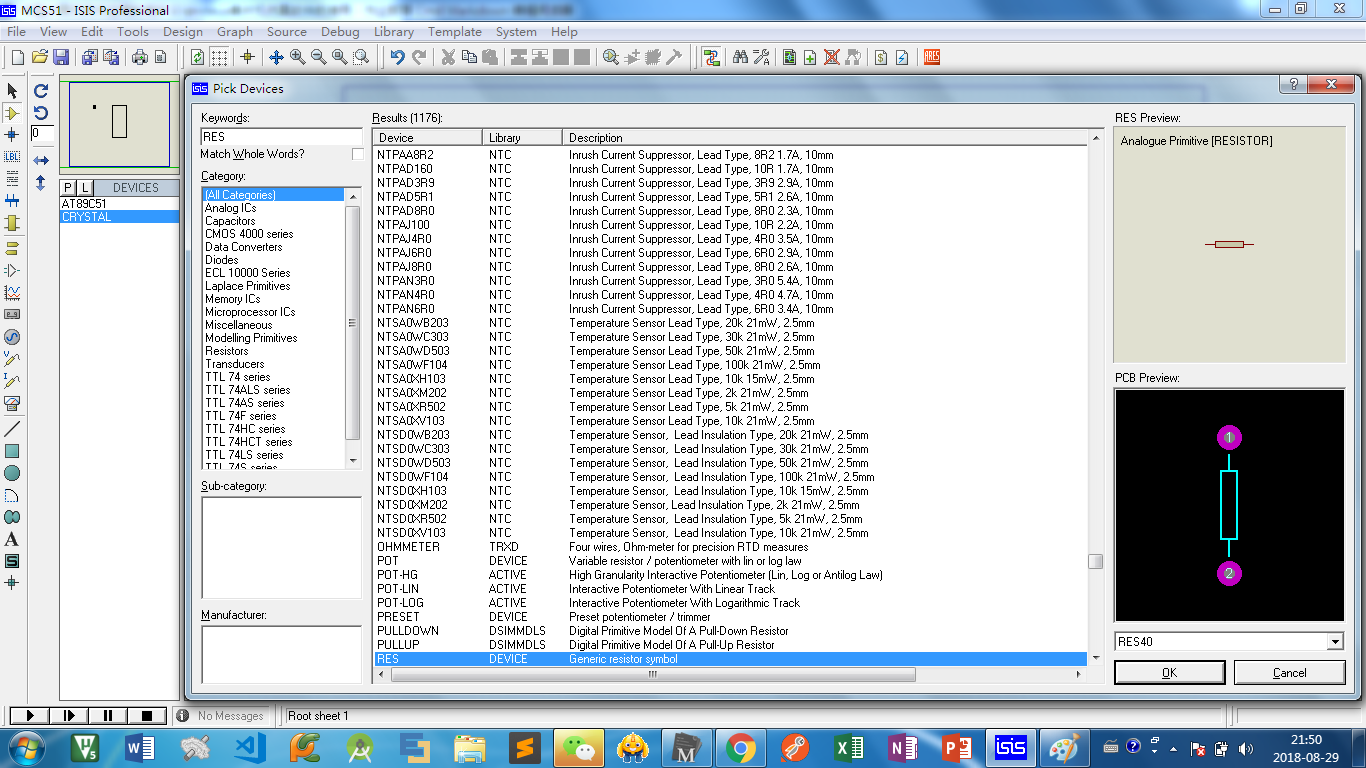Activate the Wire label (LBL) tool
The height and width of the screenshot is (768, 1366).
[12, 157]
